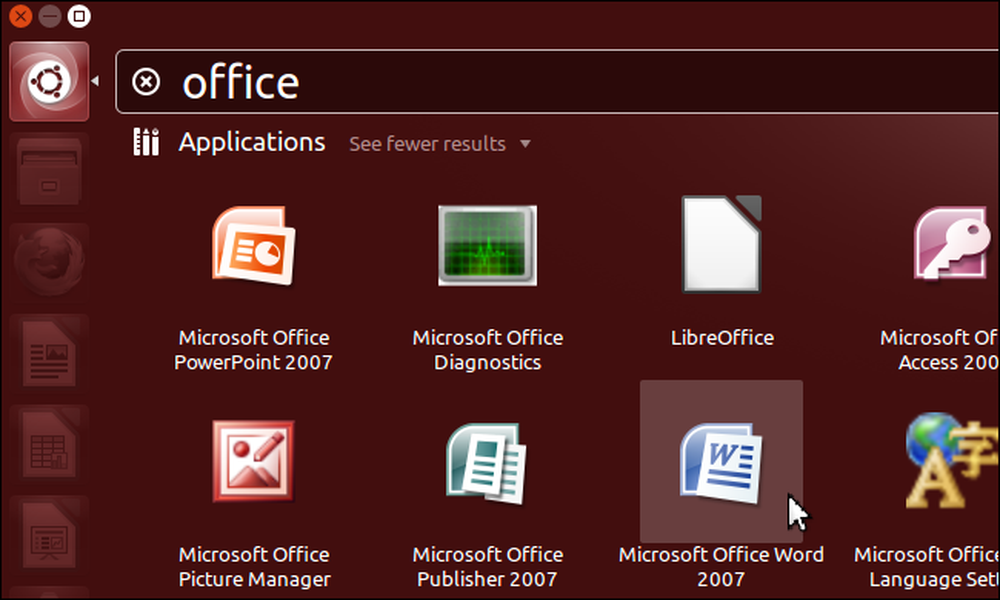The image size is (1000, 600).
Task: Click the office search text field
Action: (x=557, y=82)
